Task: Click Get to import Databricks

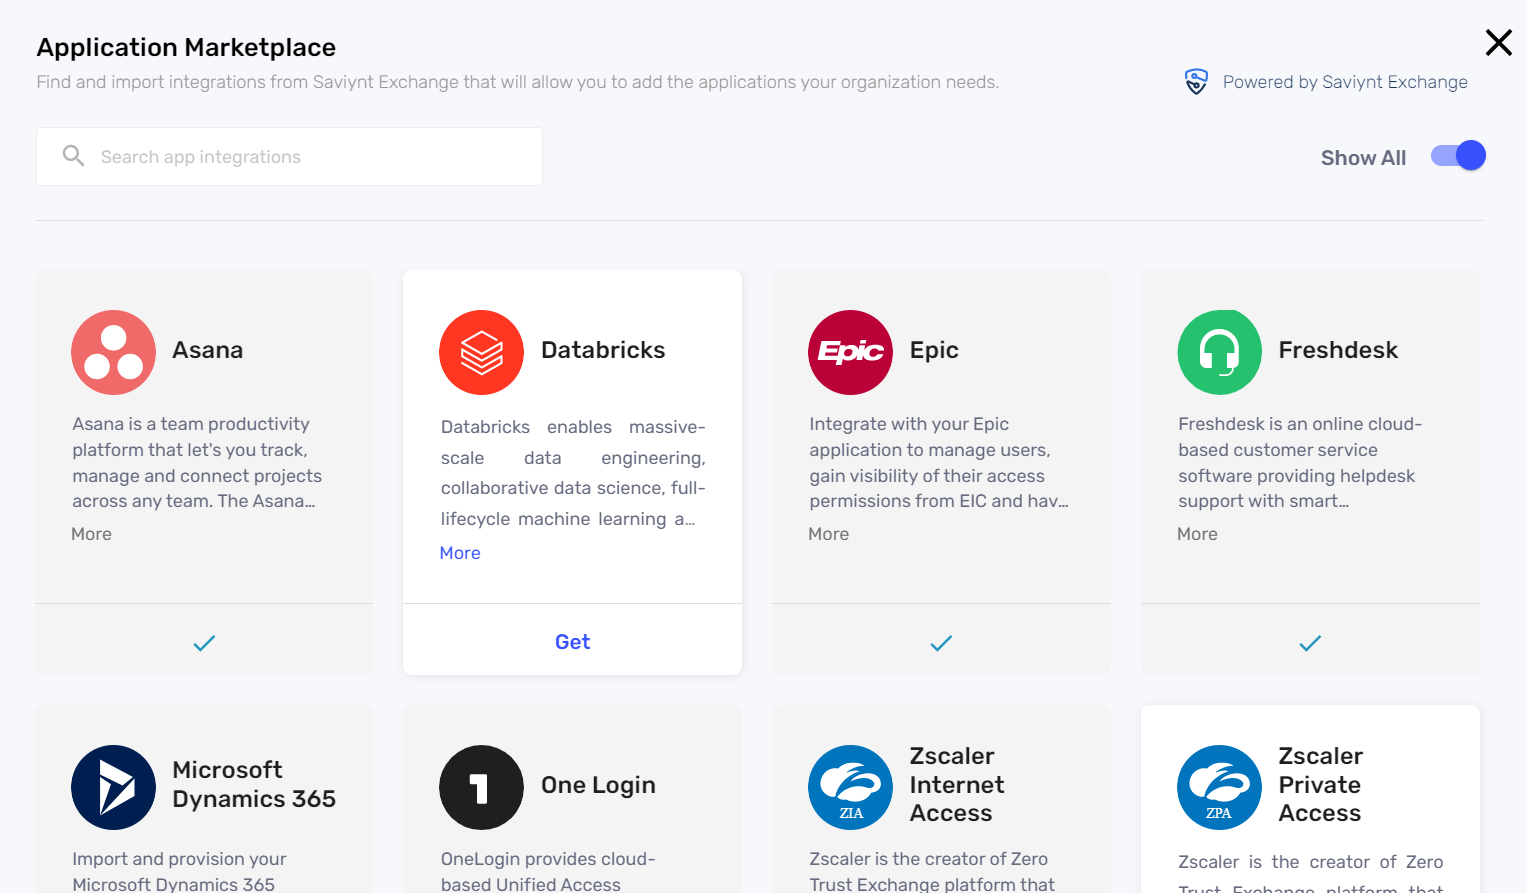Action: pyautogui.click(x=572, y=641)
